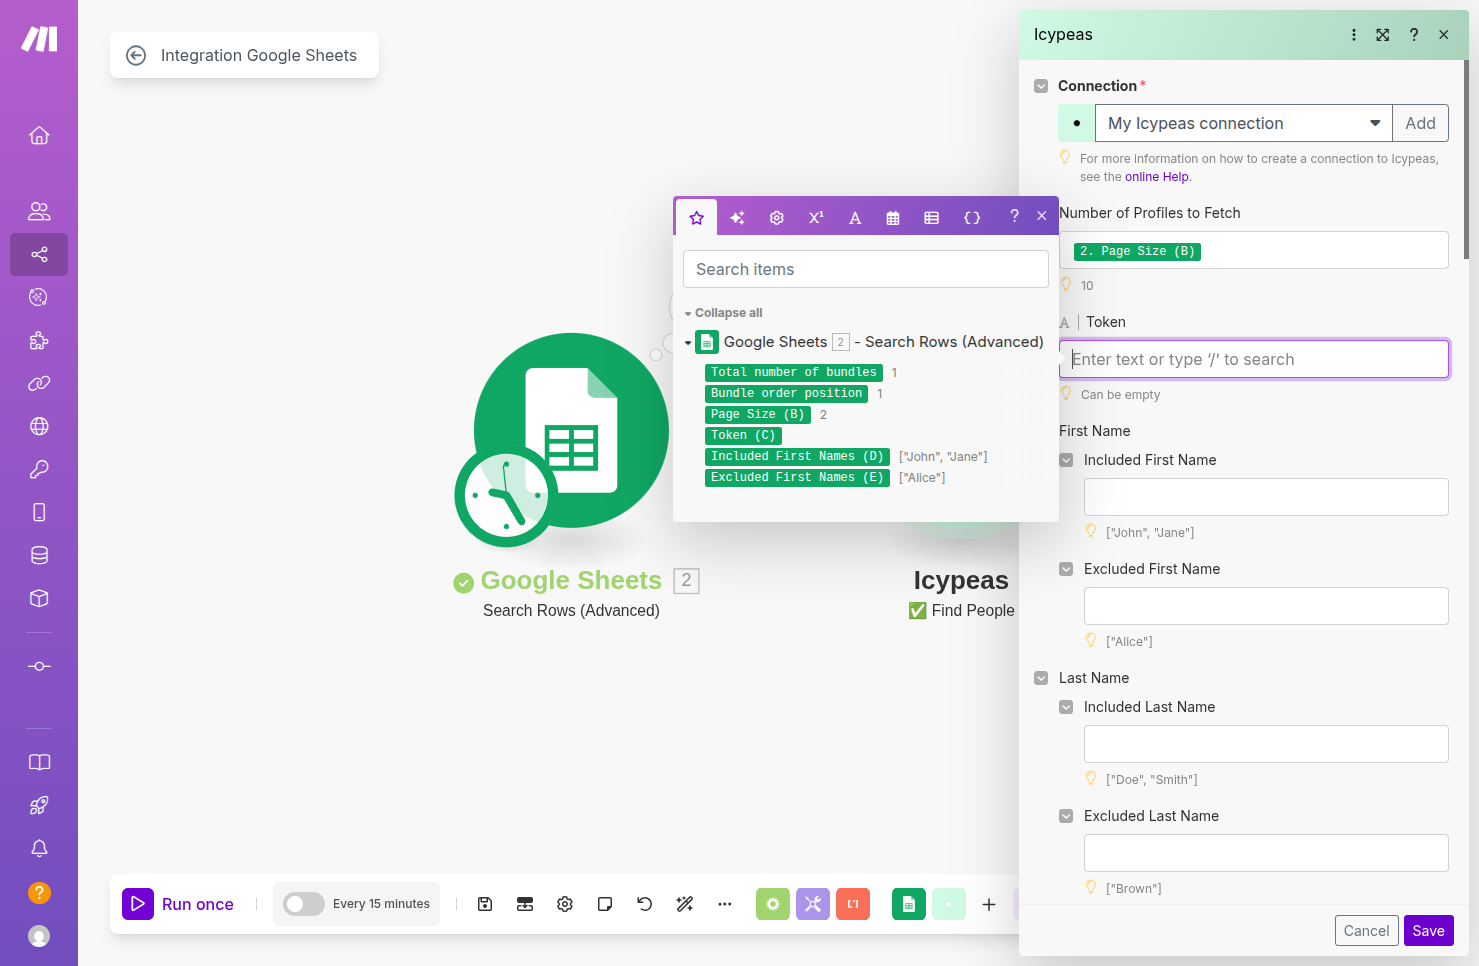Collapse all items in the mapping panel

click(x=723, y=313)
